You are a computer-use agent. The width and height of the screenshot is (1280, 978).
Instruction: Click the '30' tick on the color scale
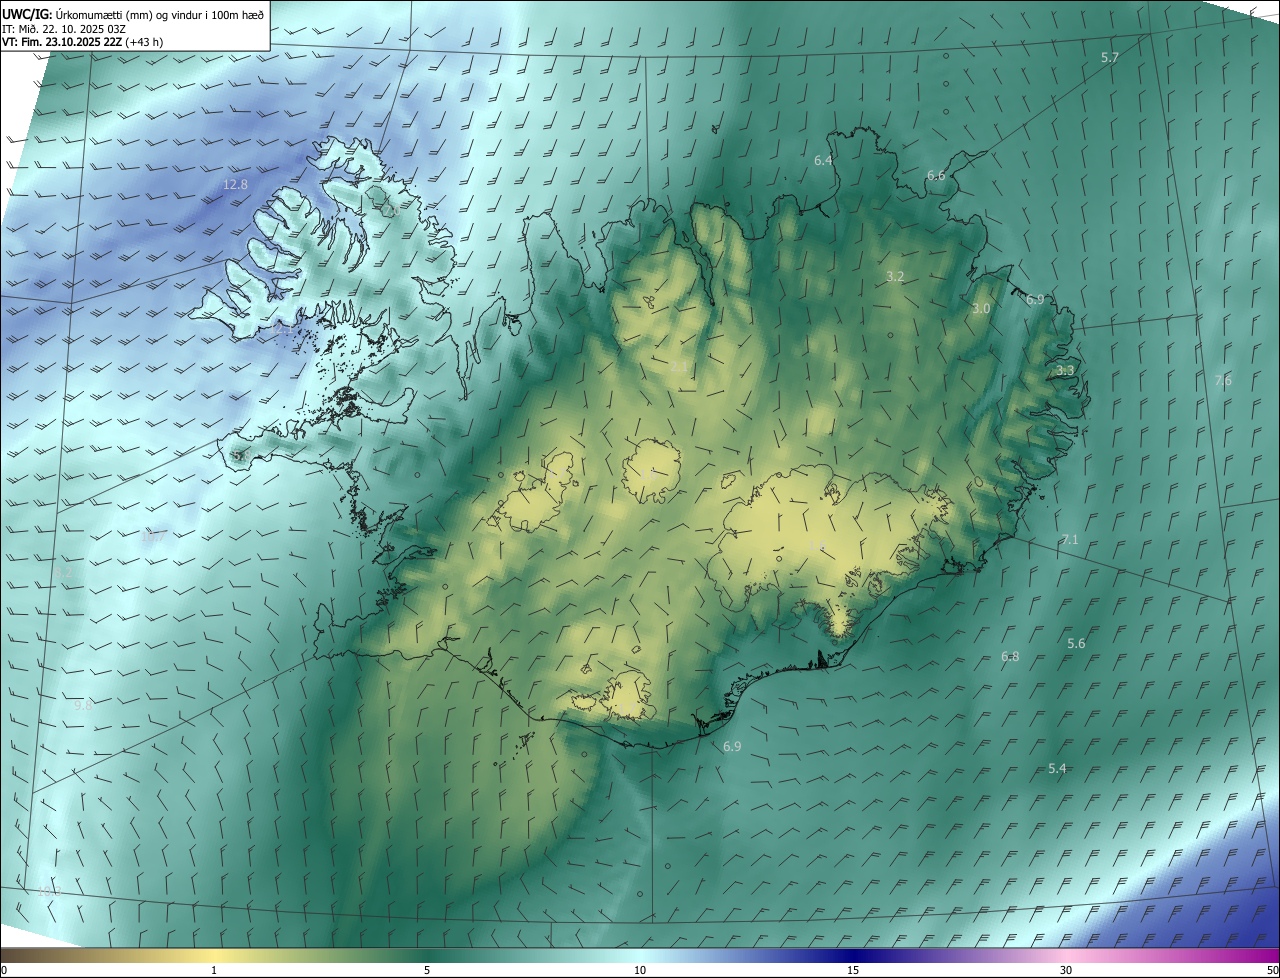(1066, 971)
